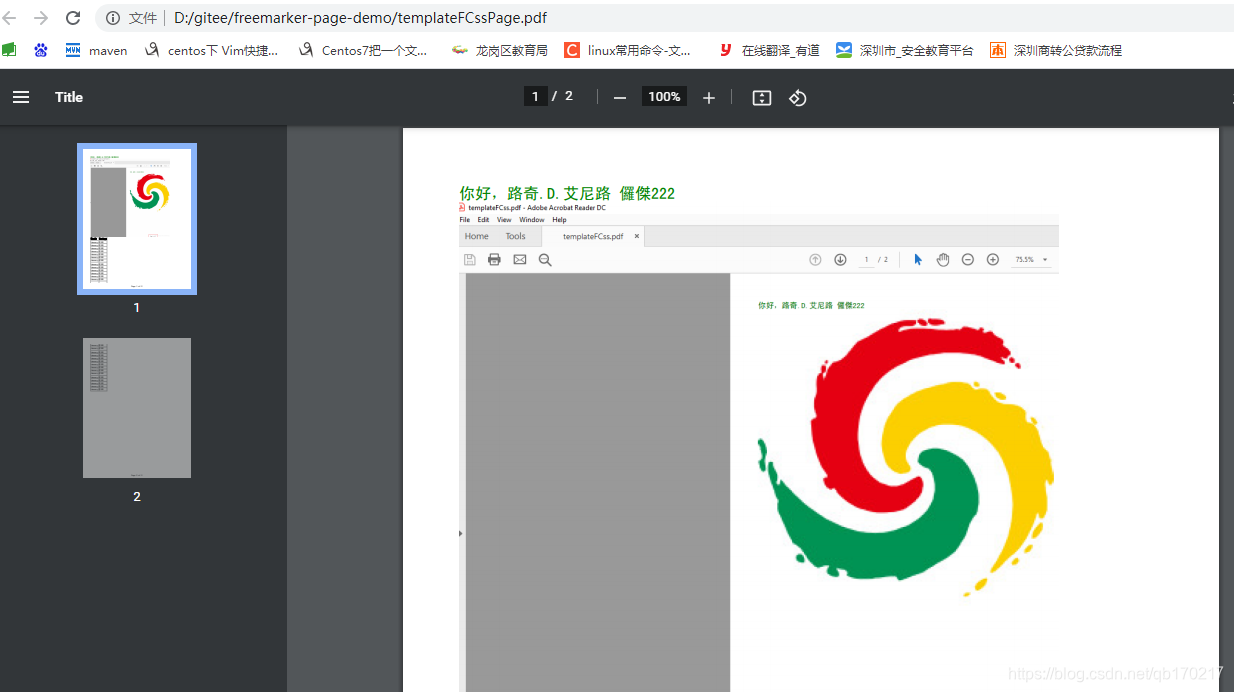The width and height of the screenshot is (1234, 692).
Task: Click the current page number field
Action: pyautogui.click(x=535, y=96)
